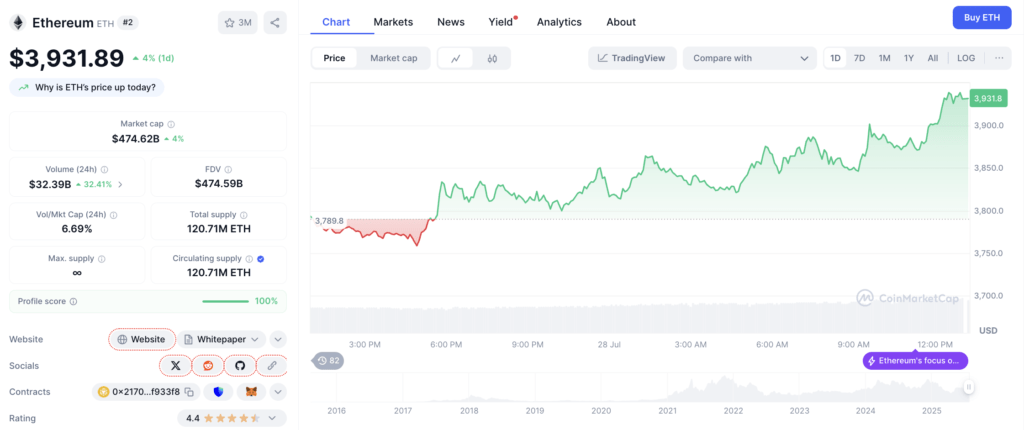Select the Price toggle
Viewport: 1024px width, 430px height.
point(334,58)
